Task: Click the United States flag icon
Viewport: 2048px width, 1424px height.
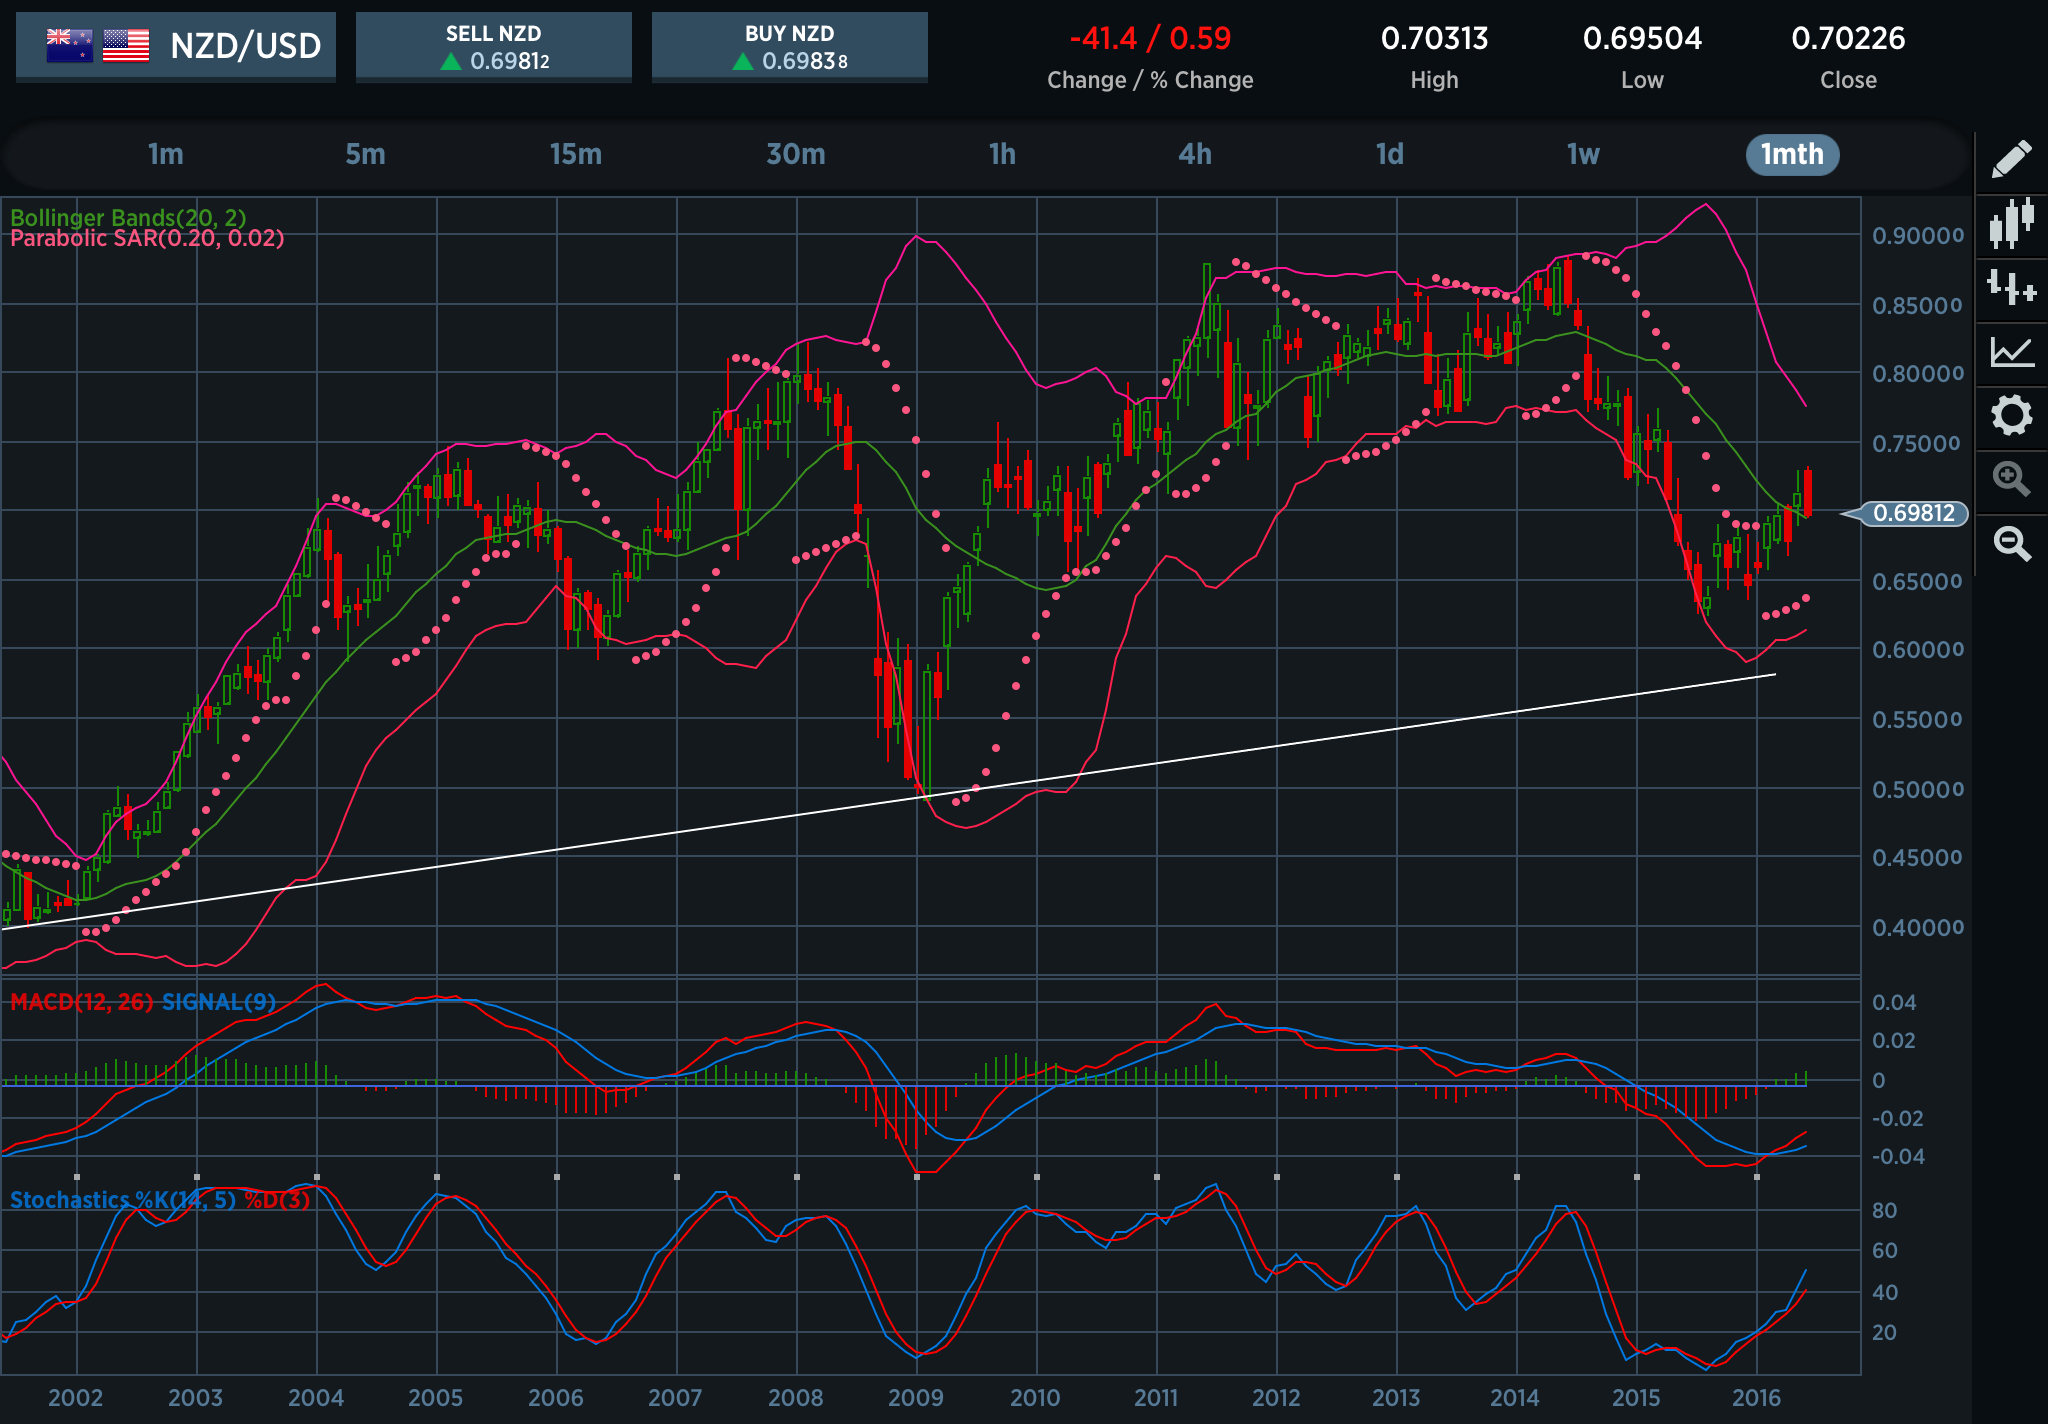Action: [126, 45]
